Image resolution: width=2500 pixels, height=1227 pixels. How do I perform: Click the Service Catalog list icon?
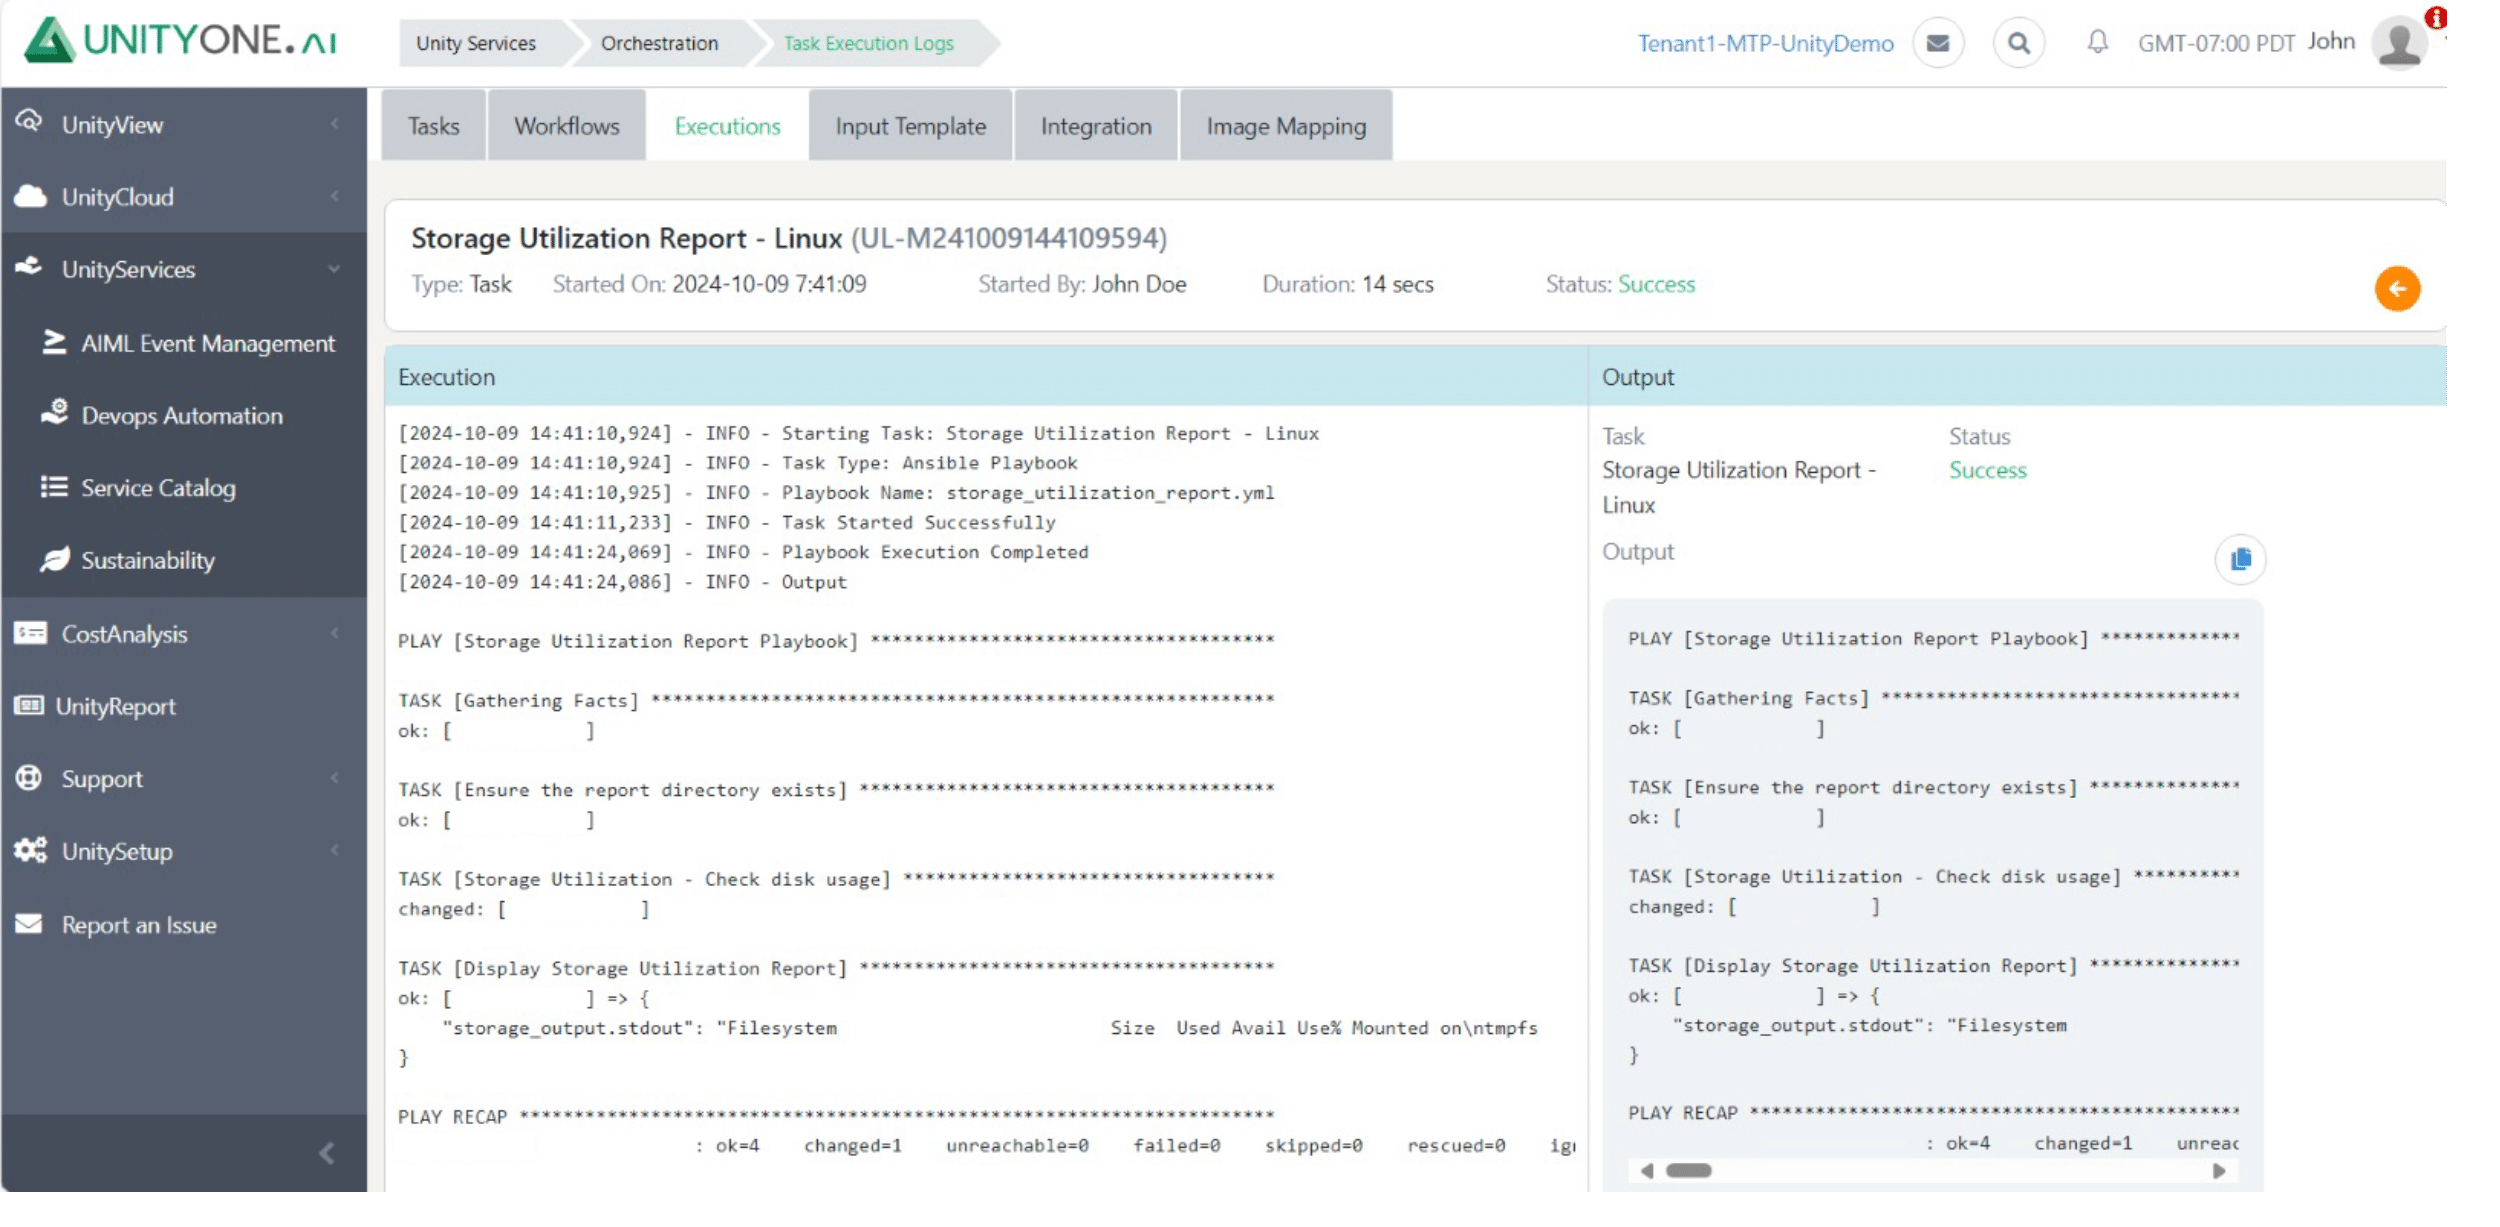pyautogui.click(x=54, y=487)
